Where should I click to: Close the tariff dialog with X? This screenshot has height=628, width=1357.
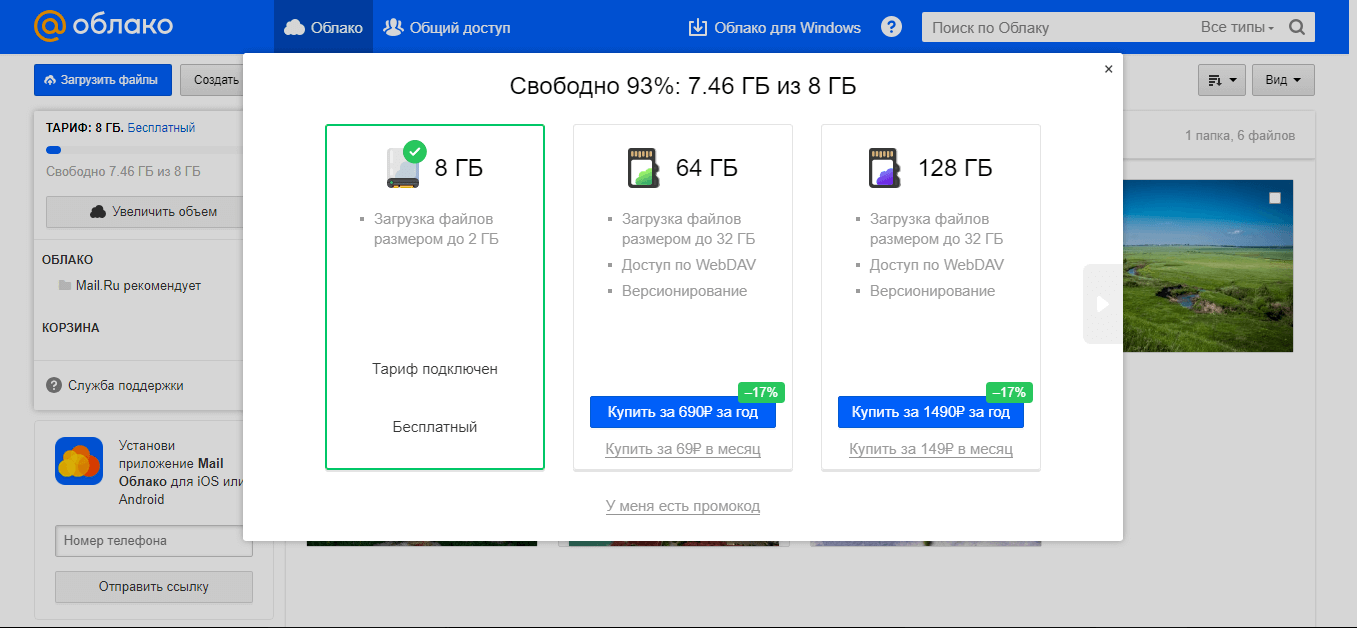tap(1108, 69)
